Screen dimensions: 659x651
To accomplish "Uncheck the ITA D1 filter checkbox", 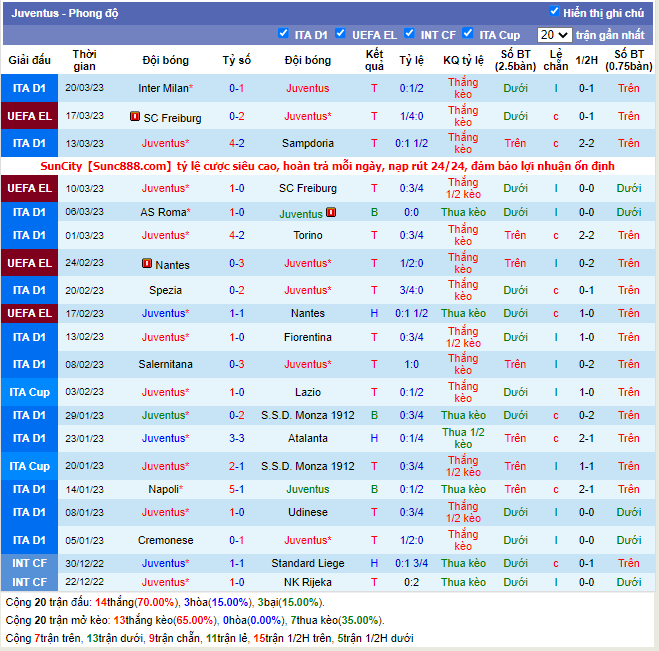I will (284, 33).
